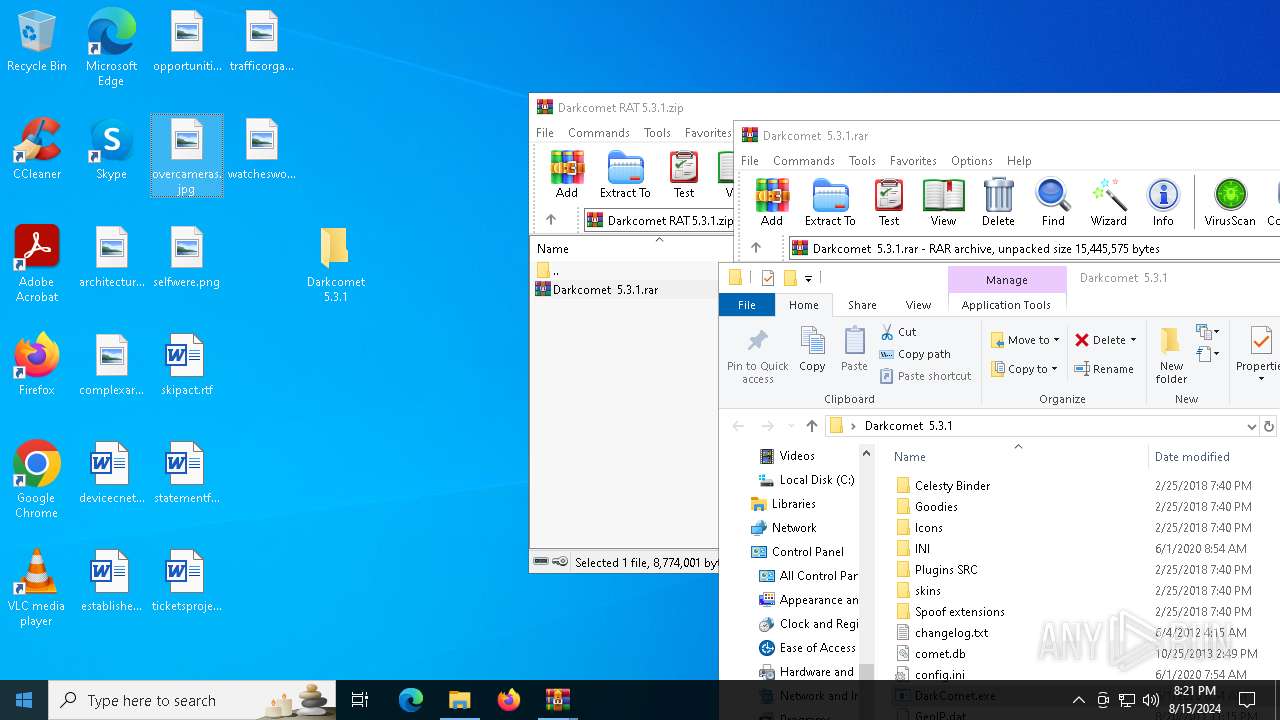The width and height of the screenshot is (1280, 720).
Task: Click Date modified column header
Action: click(x=1192, y=457)
